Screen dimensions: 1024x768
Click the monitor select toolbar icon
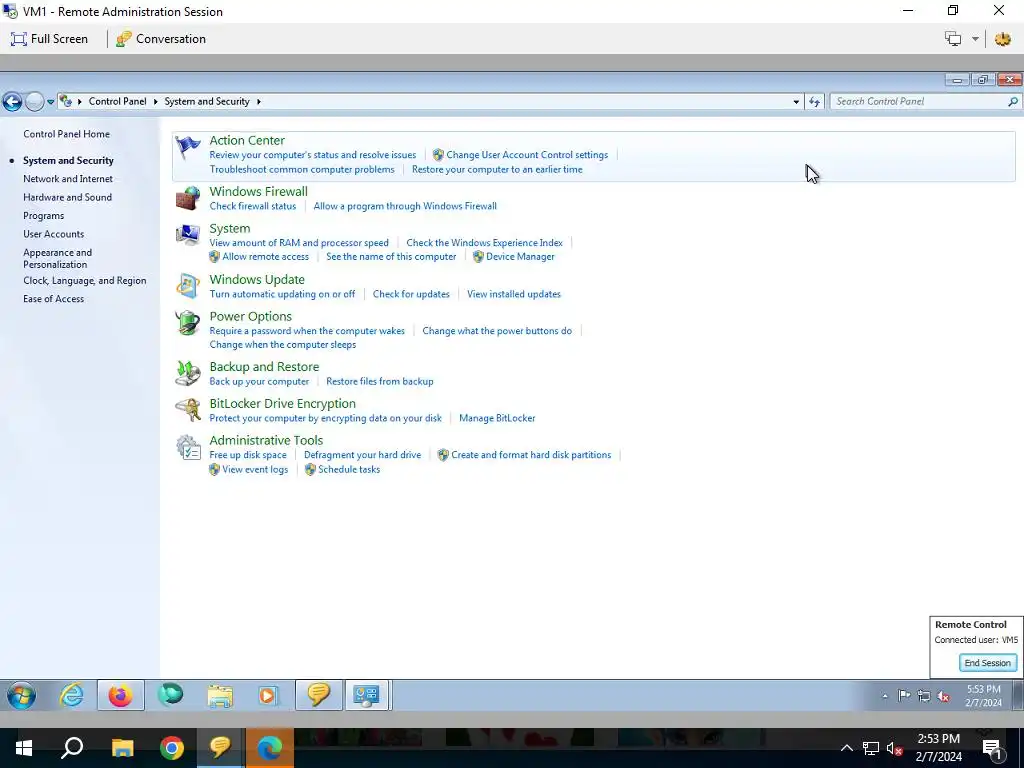[953, 39]
